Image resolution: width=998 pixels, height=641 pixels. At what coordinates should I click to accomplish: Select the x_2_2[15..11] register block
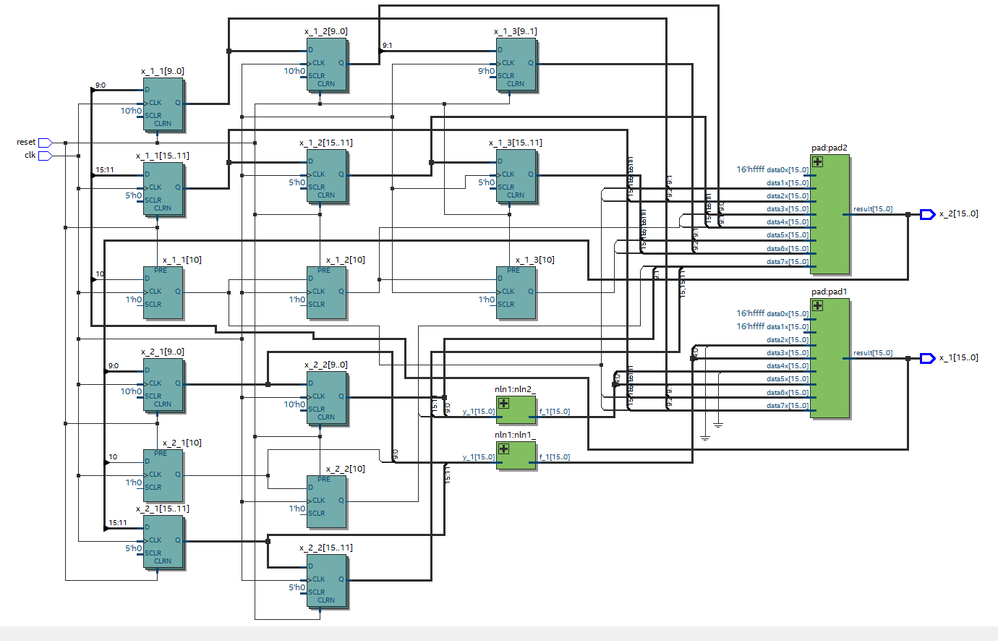(327, 582)
